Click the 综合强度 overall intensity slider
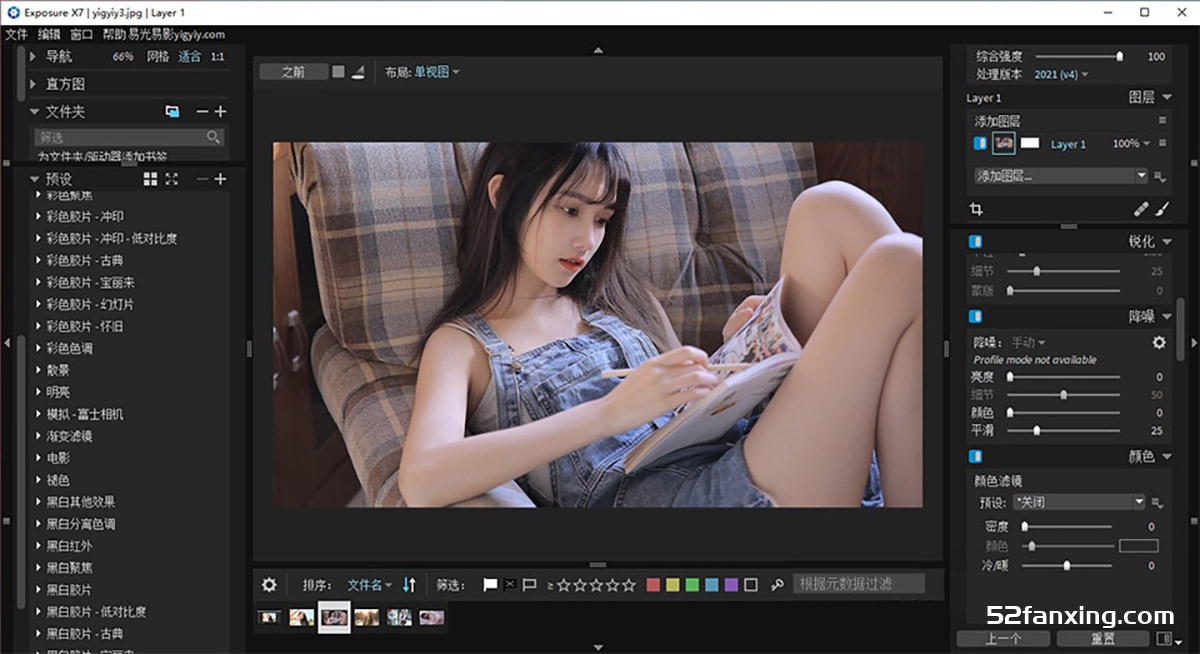The width and height of the screenshot is (1200, 654). 1078,57
